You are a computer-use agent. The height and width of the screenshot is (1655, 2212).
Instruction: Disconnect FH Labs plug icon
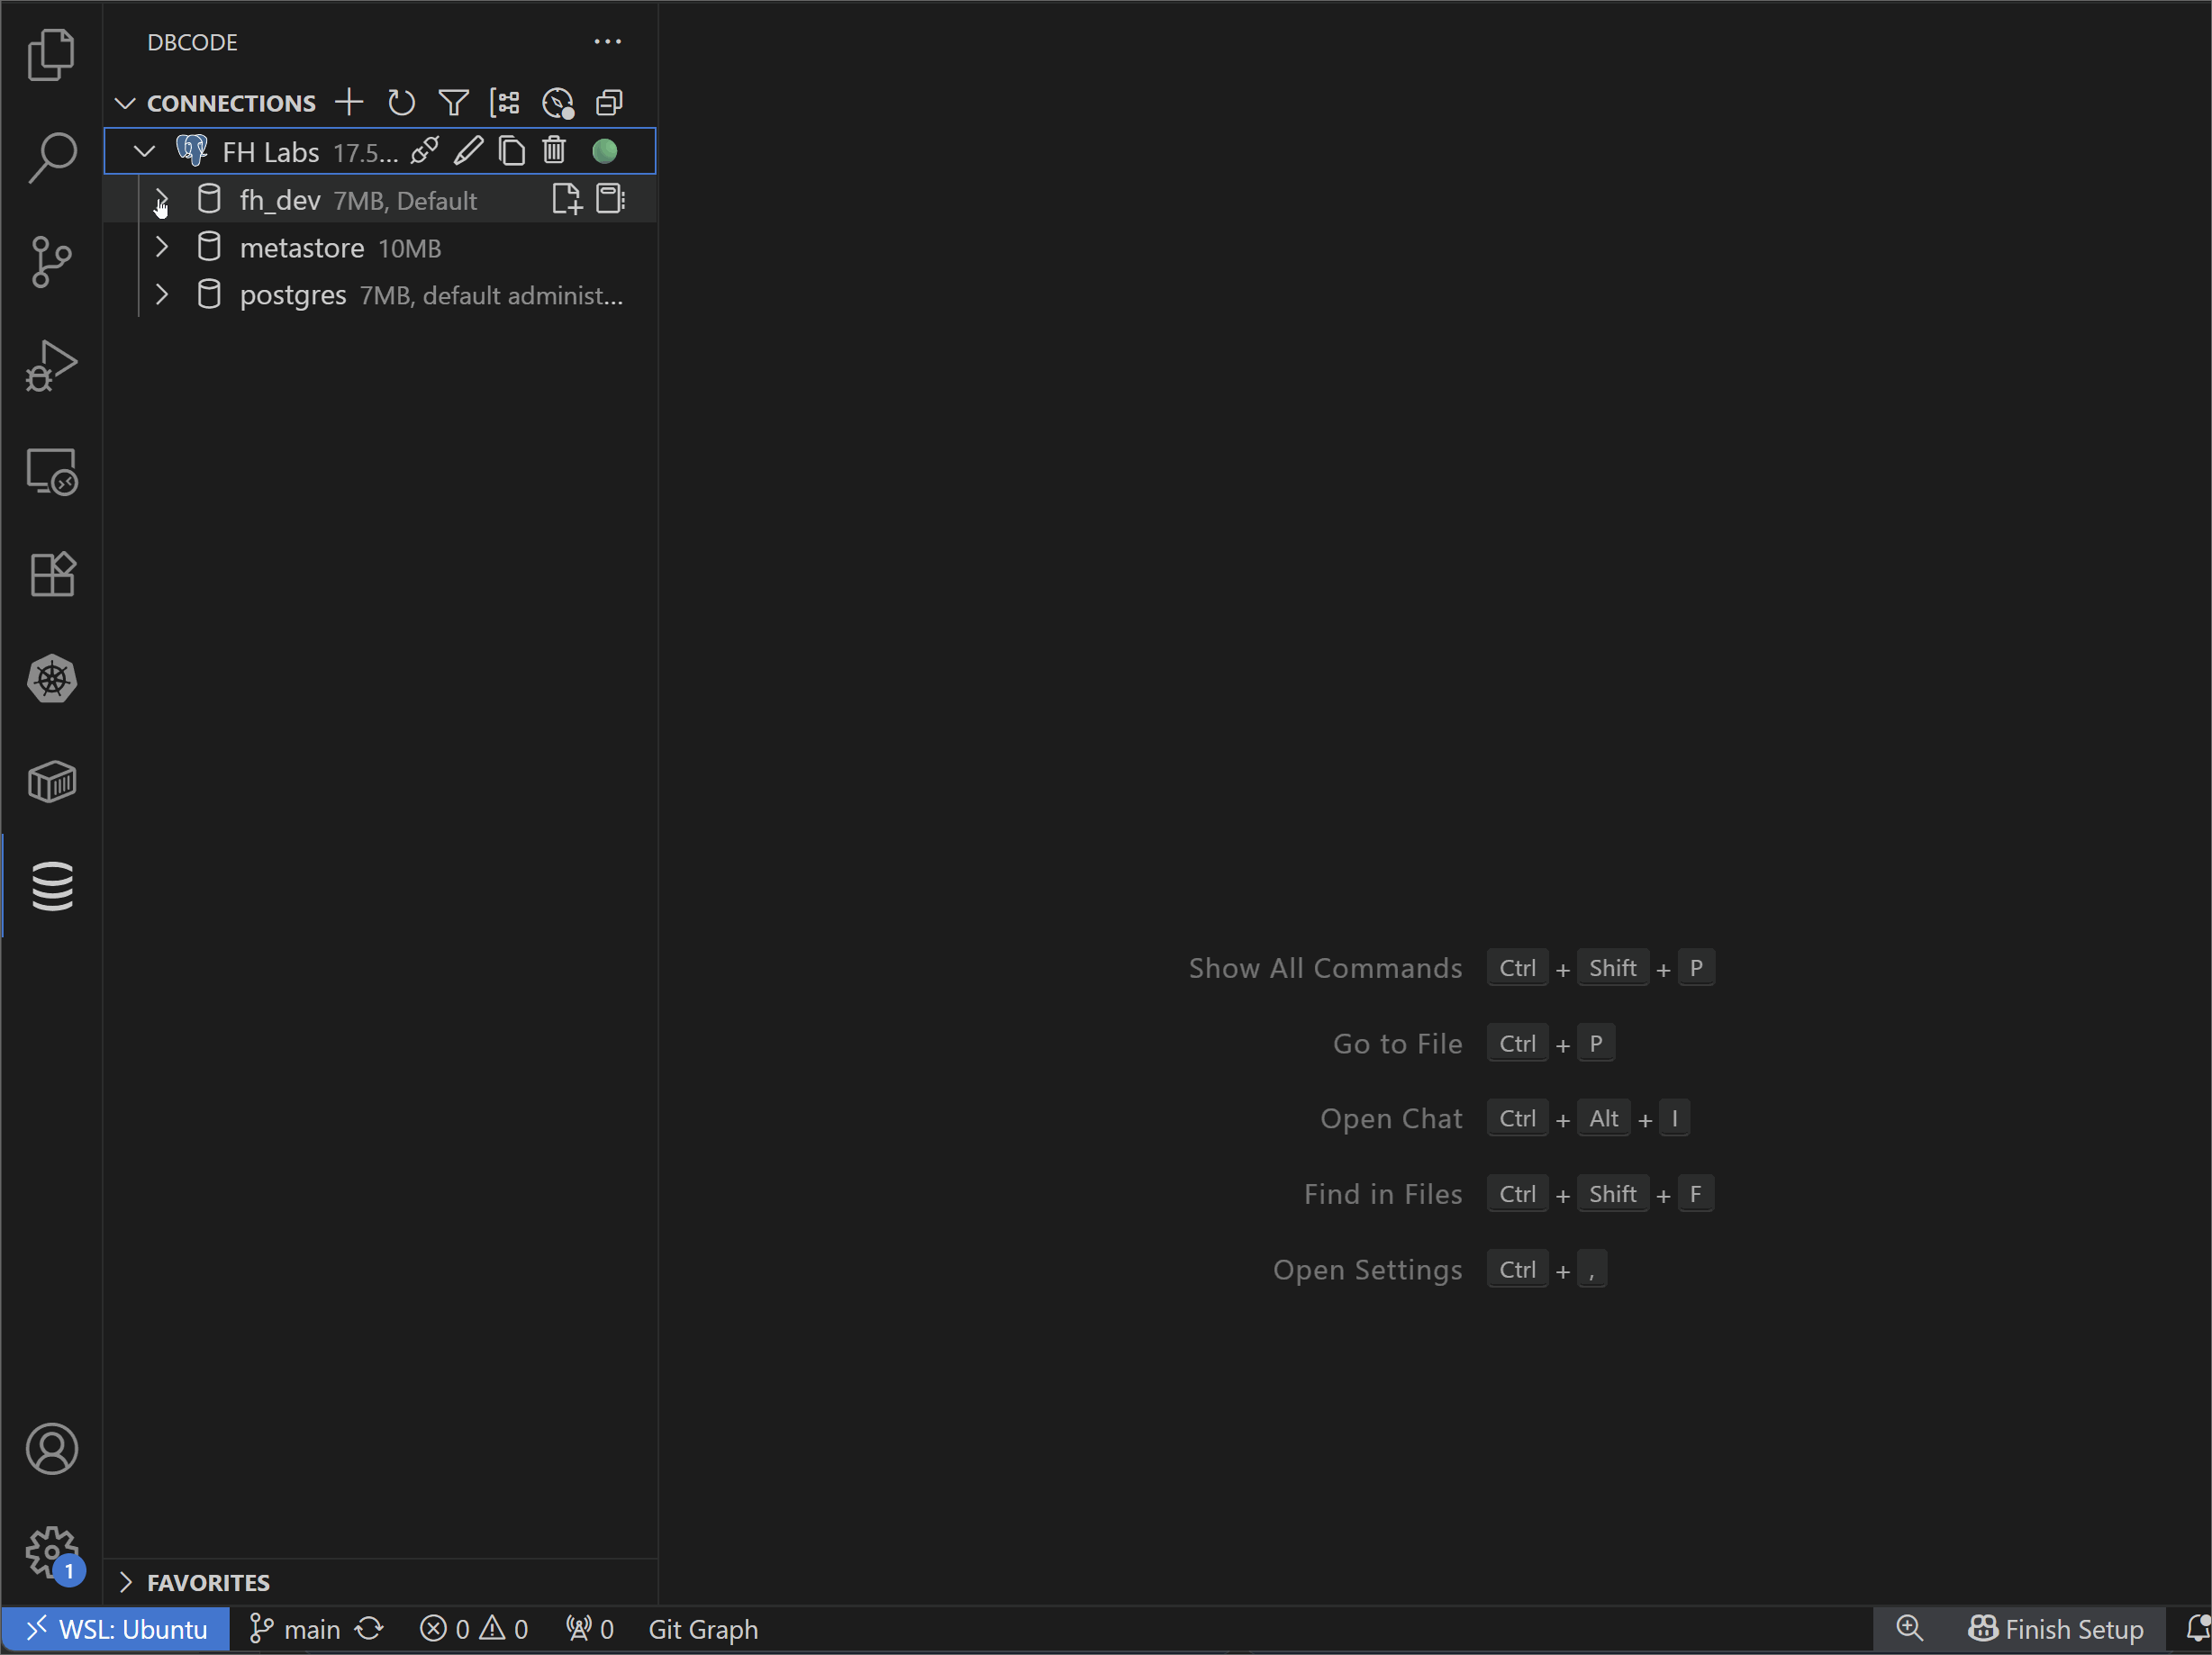[x=424, y=151]
